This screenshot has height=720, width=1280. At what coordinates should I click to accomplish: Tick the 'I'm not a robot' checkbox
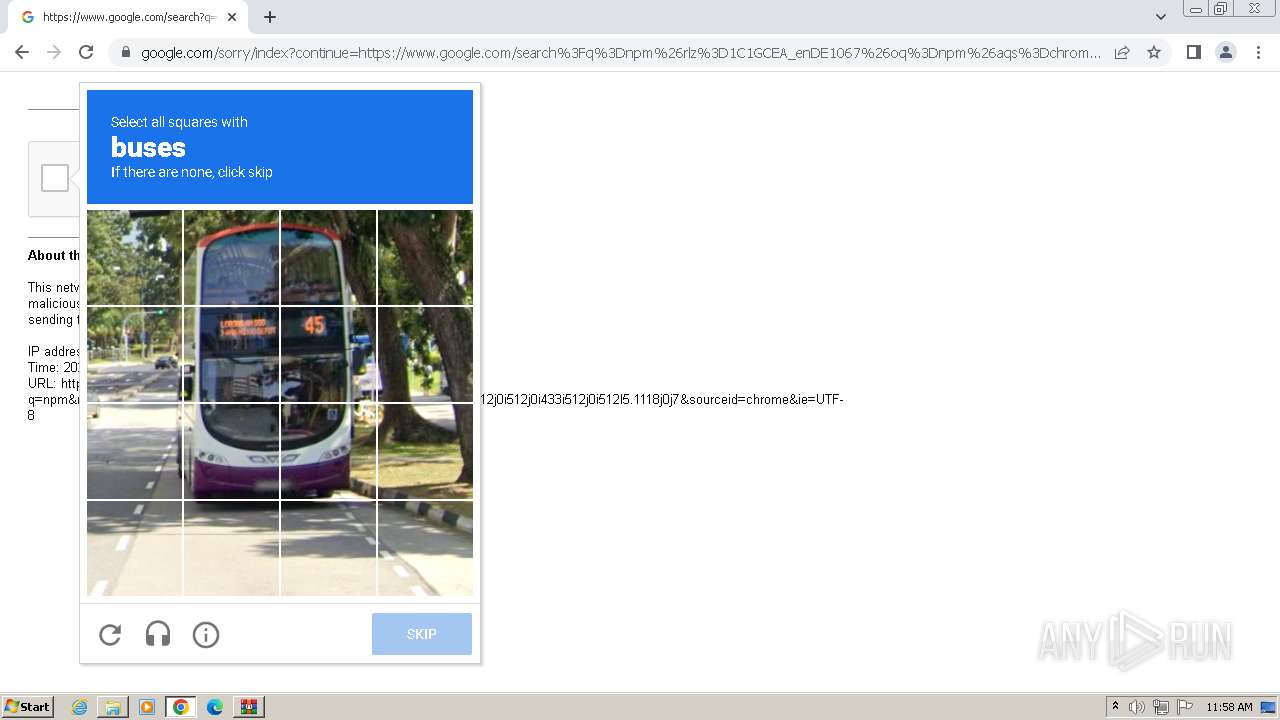55,178
